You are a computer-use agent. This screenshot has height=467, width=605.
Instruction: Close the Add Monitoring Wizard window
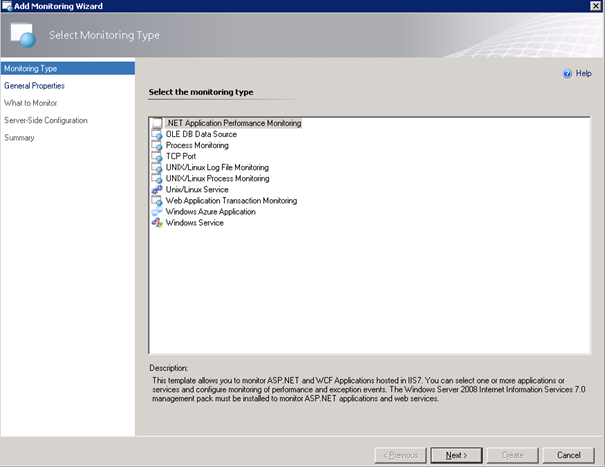tap(596, 6)
